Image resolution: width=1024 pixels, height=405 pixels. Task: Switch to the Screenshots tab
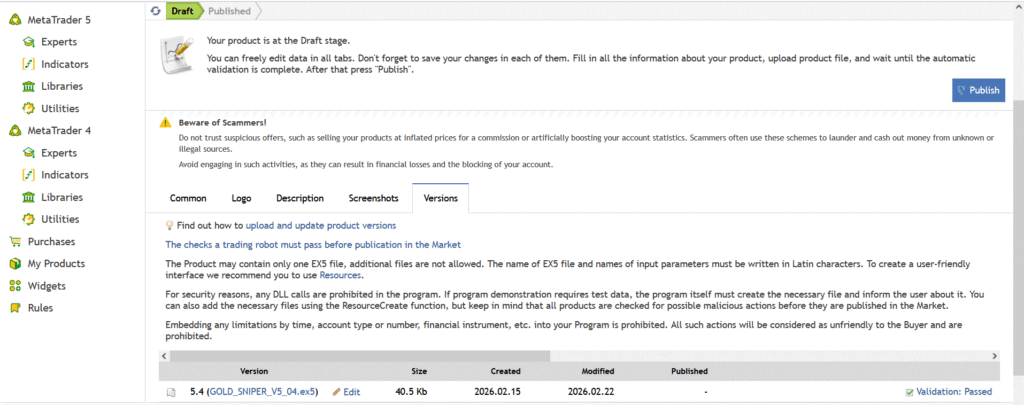pos(374,198)
